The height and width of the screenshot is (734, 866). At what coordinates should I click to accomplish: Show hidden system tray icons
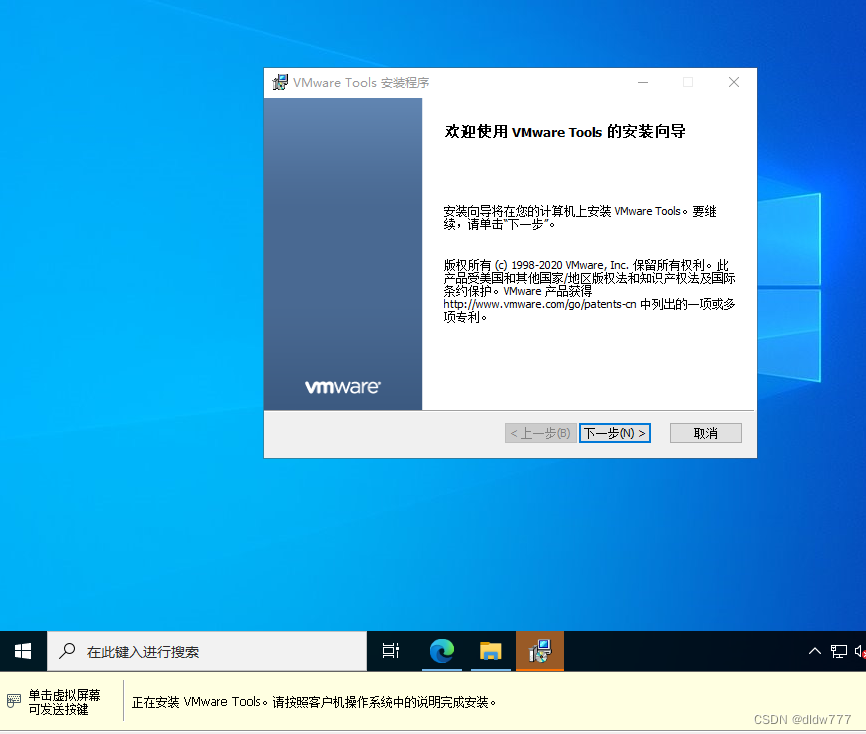(815, 651)
